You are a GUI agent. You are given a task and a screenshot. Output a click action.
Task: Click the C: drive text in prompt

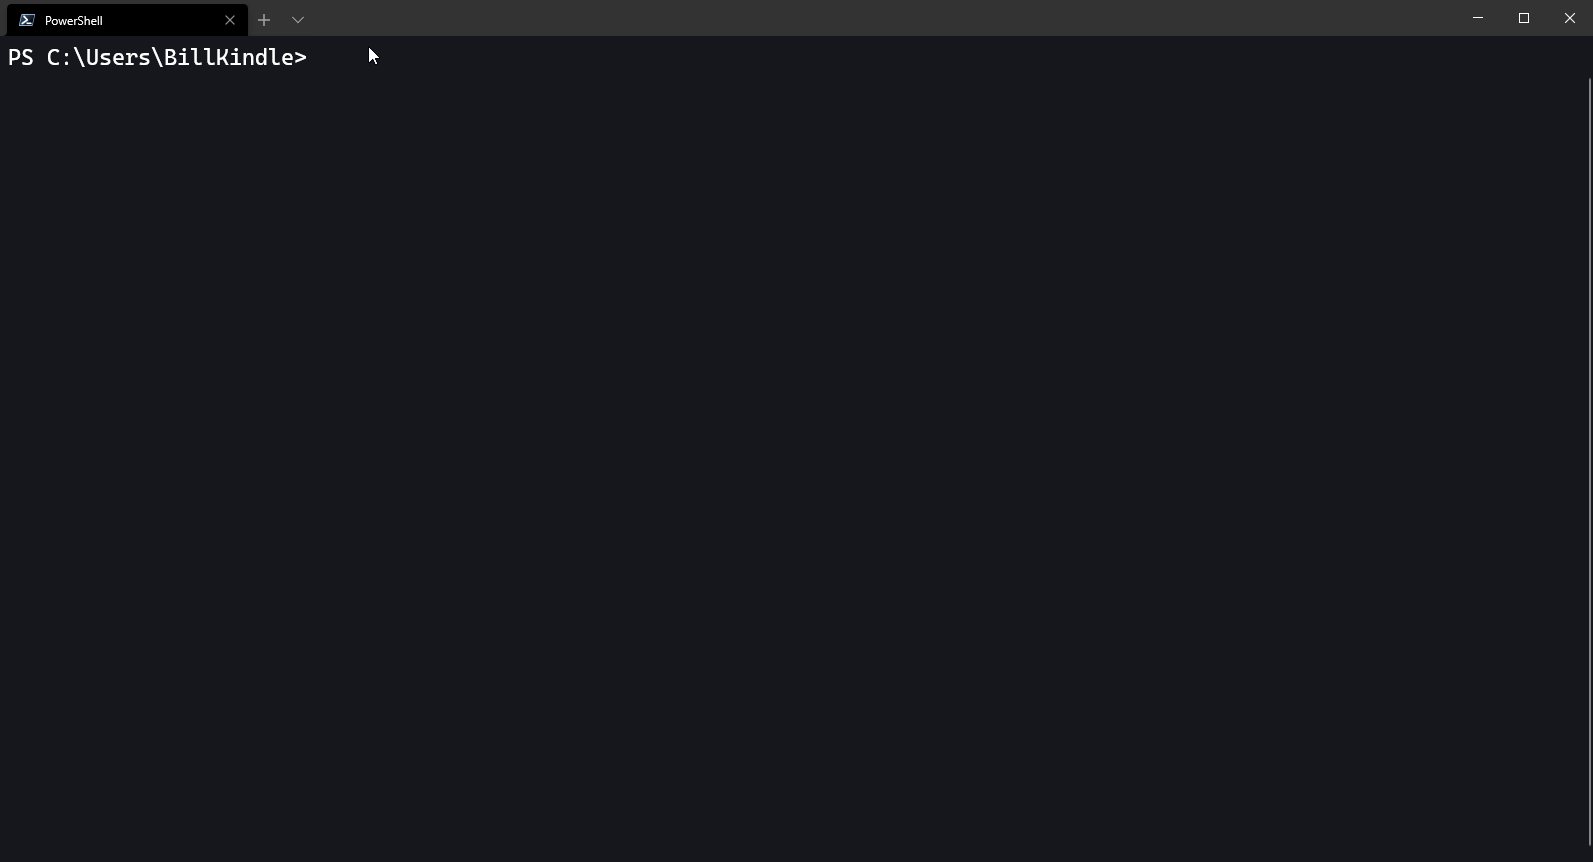(60, 58)
